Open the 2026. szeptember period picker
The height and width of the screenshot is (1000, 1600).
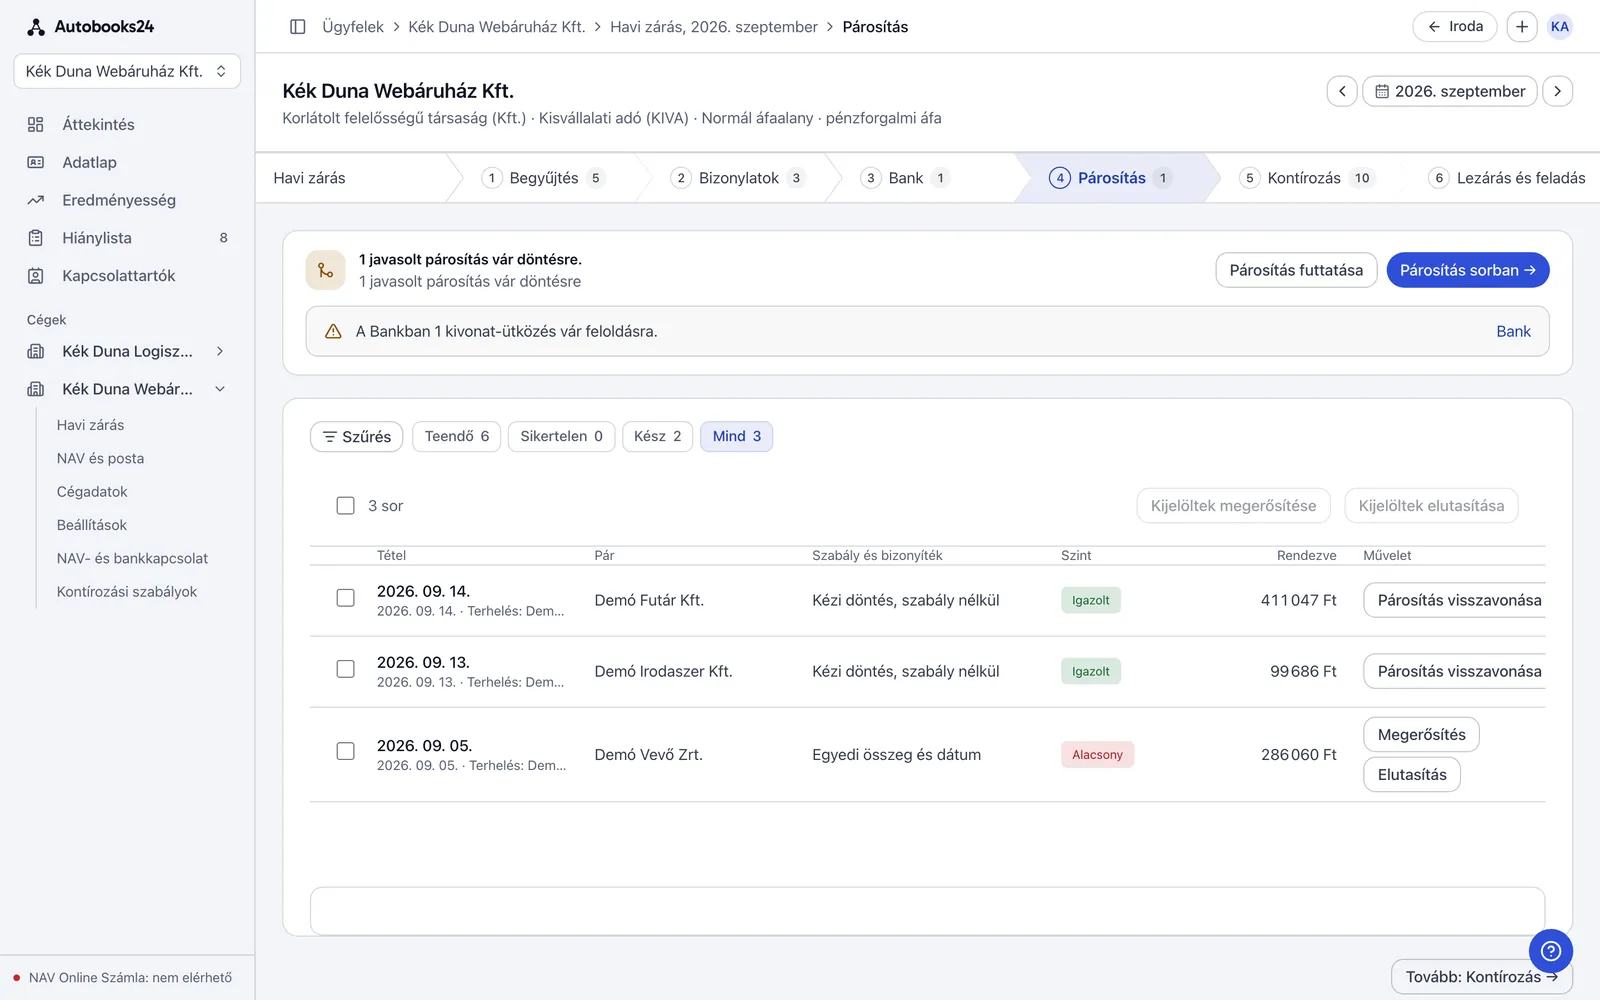click(x=1450, y=91)
